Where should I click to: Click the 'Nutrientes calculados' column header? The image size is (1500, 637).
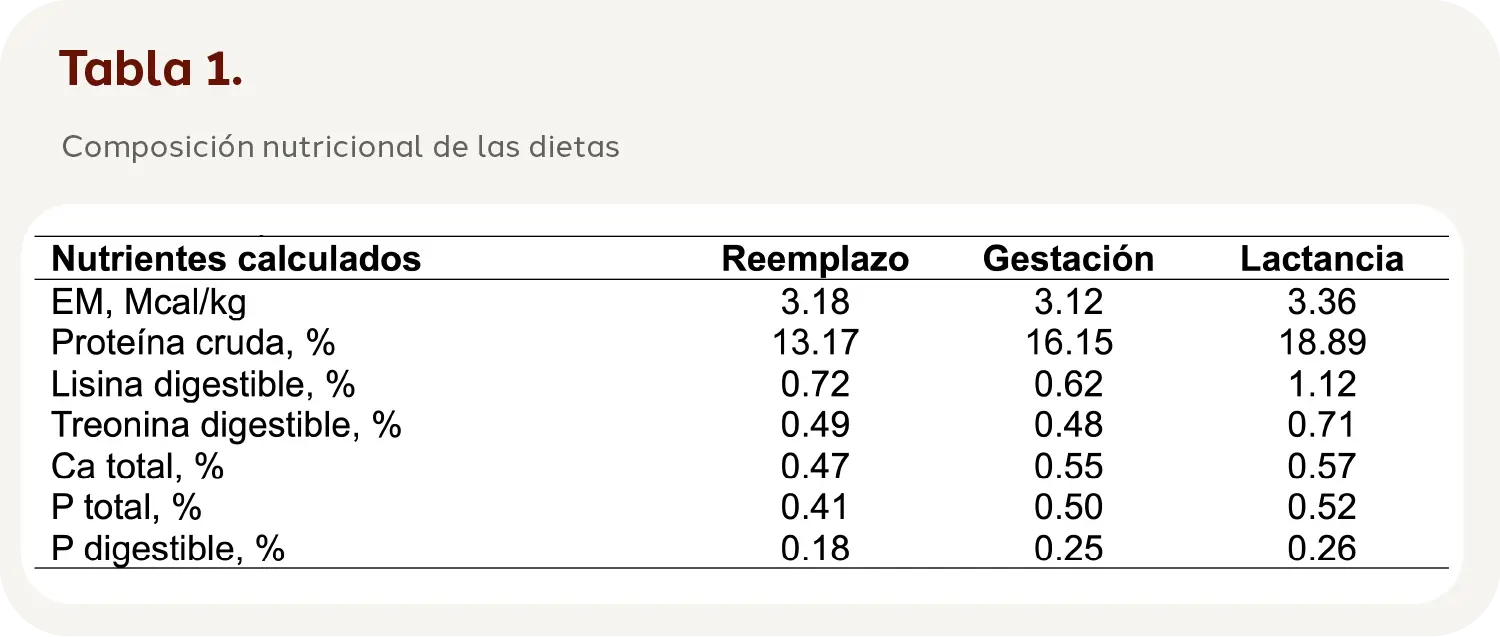pos(236,259)
